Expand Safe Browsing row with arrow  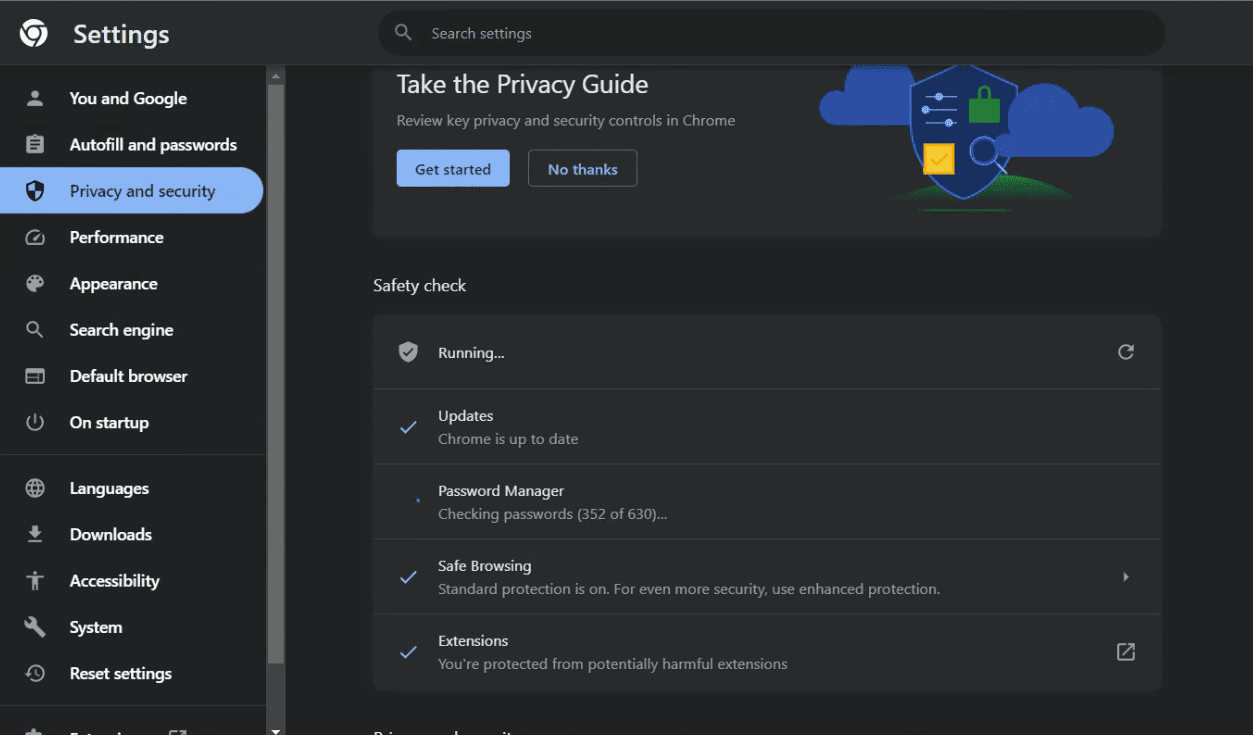click(1126, 577)
